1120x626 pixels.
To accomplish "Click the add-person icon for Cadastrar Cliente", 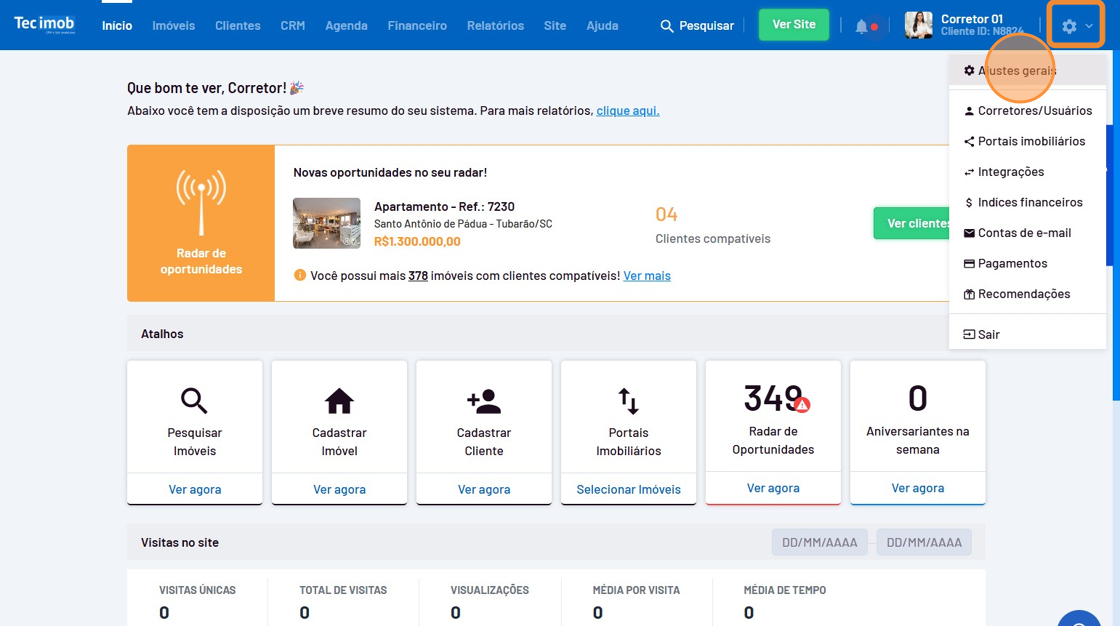I will tap(484, 401).
